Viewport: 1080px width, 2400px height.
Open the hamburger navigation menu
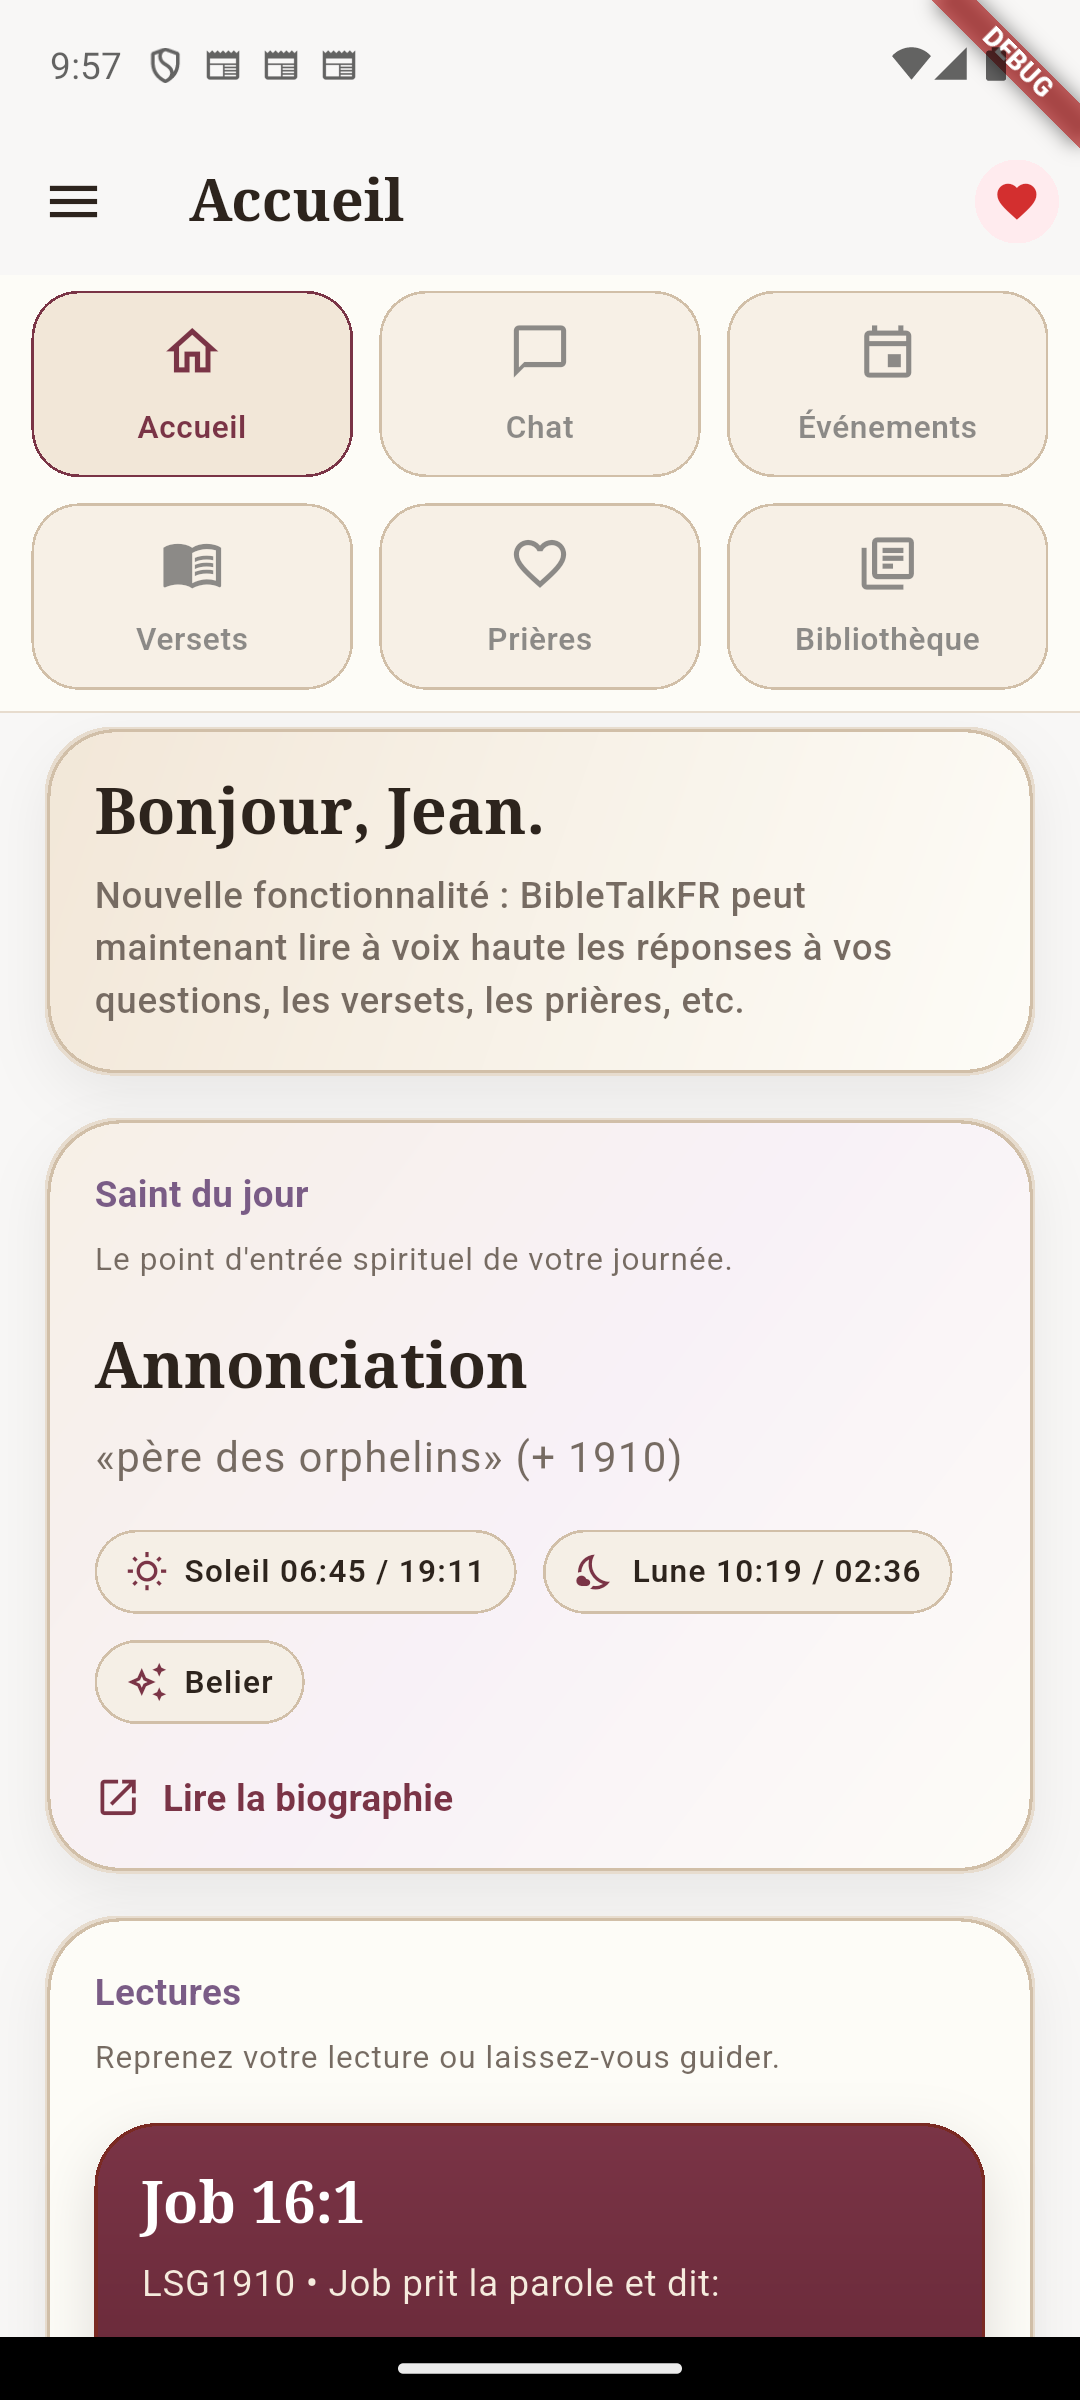coord(74,202)
